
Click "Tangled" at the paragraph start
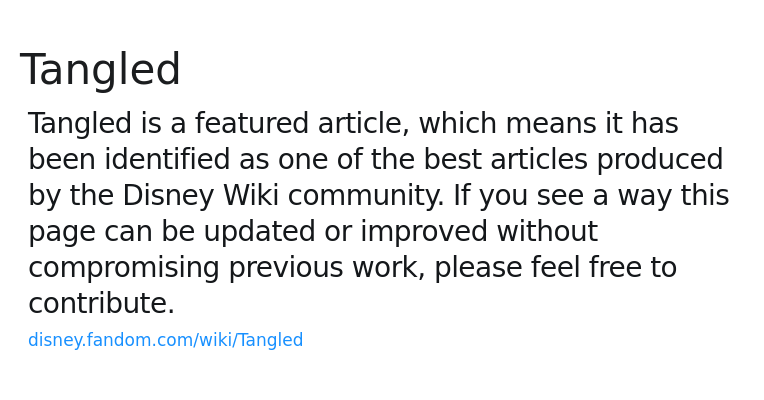[80, 125]
